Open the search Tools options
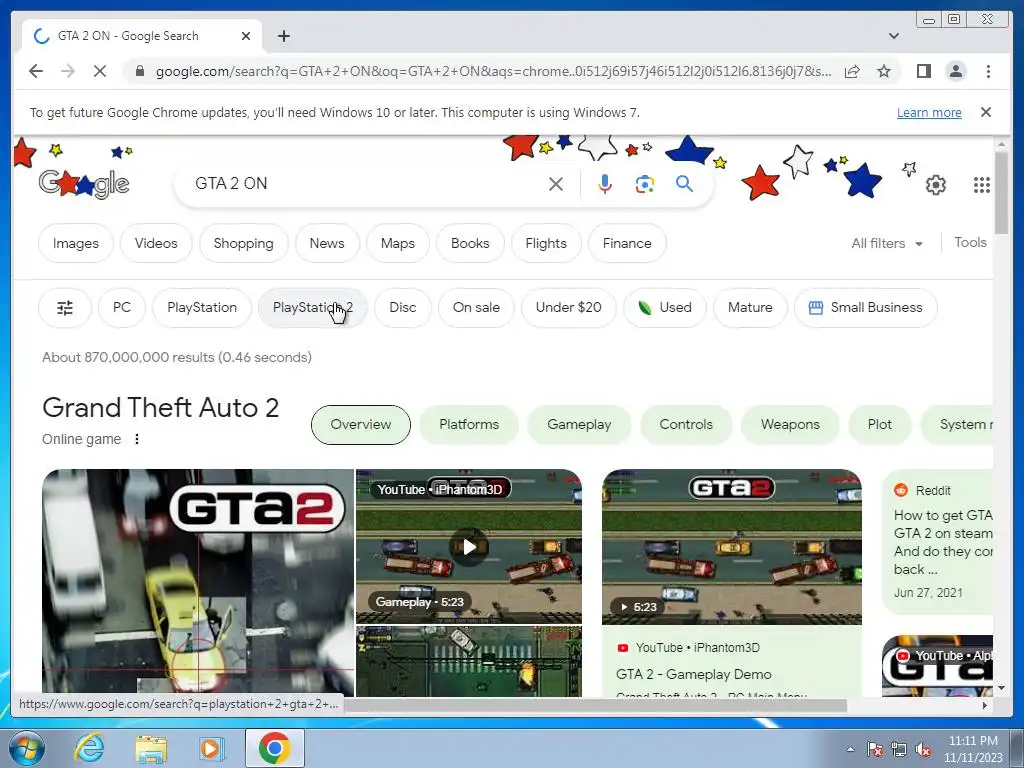1024x768 pixels. pos(970,242)
